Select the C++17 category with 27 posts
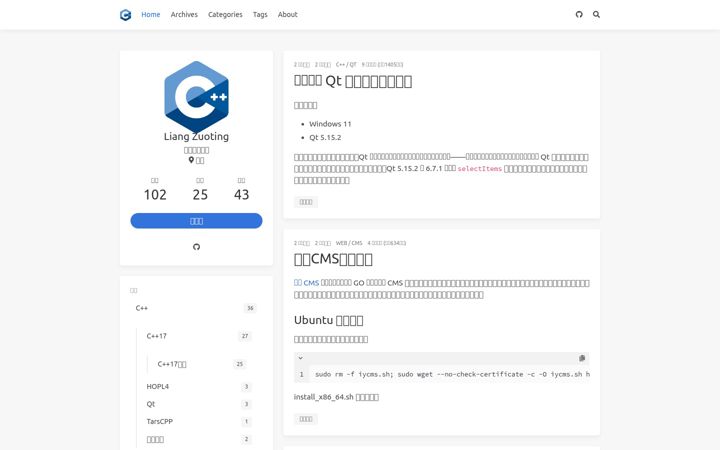Image resolution: width=720 pixels, height=450 pixels. 199,336
